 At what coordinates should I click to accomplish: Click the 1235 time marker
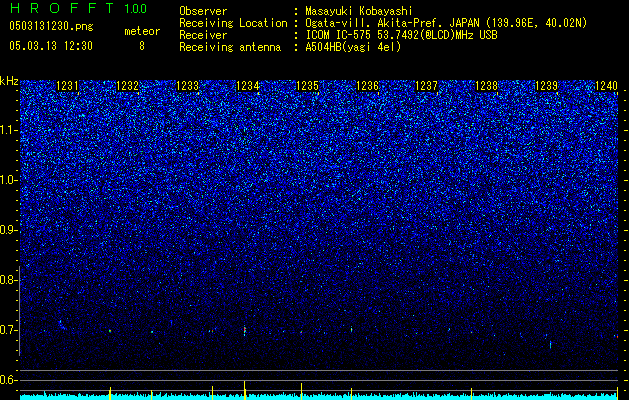click(307, 86)
